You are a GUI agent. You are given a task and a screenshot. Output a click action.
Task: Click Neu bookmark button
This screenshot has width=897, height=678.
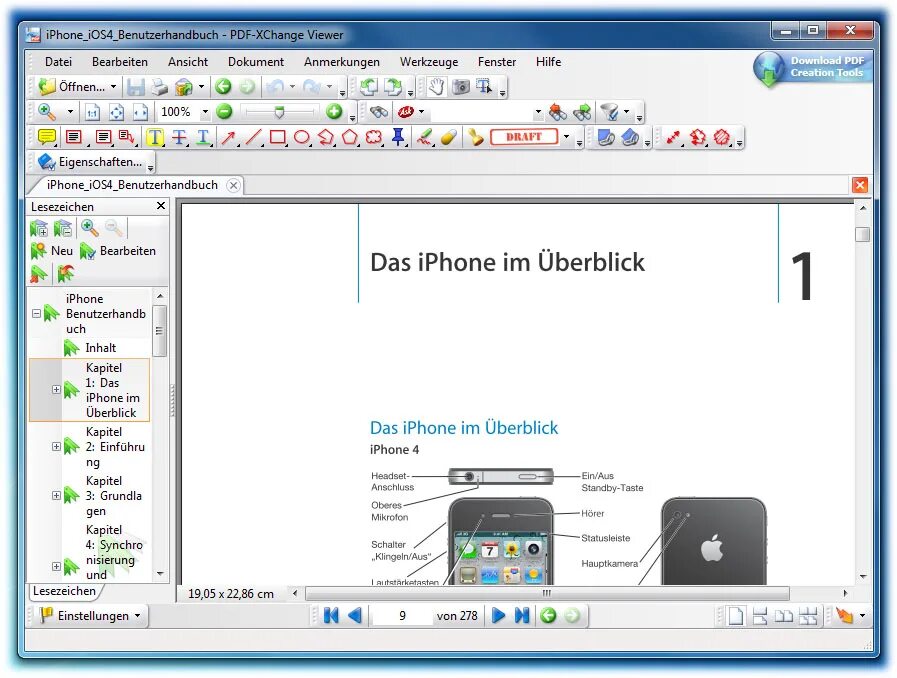click(53, 251)
